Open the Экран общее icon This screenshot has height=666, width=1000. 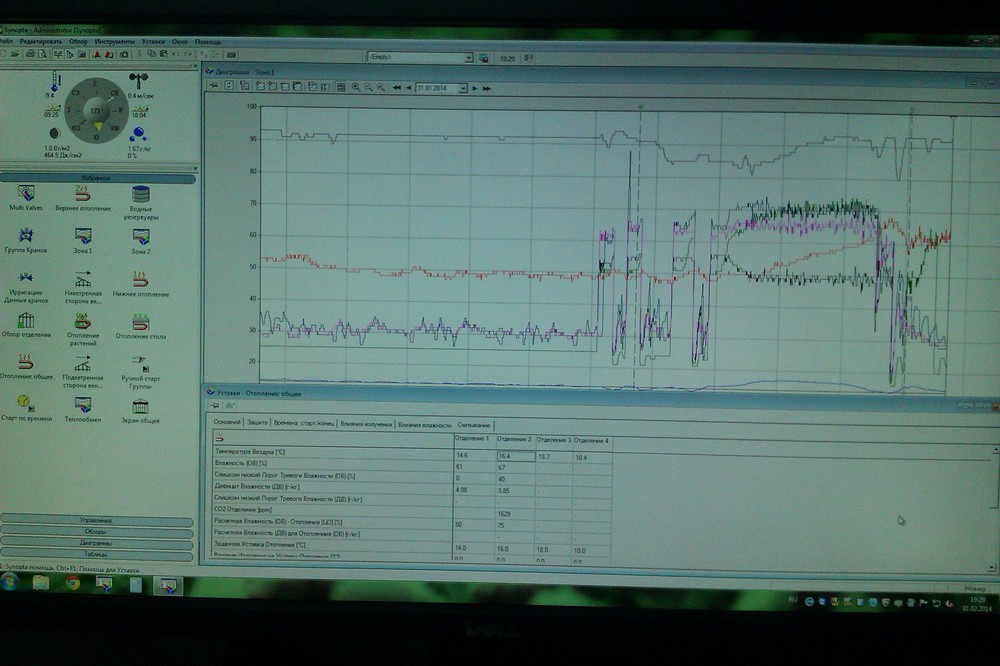point(140,410)
